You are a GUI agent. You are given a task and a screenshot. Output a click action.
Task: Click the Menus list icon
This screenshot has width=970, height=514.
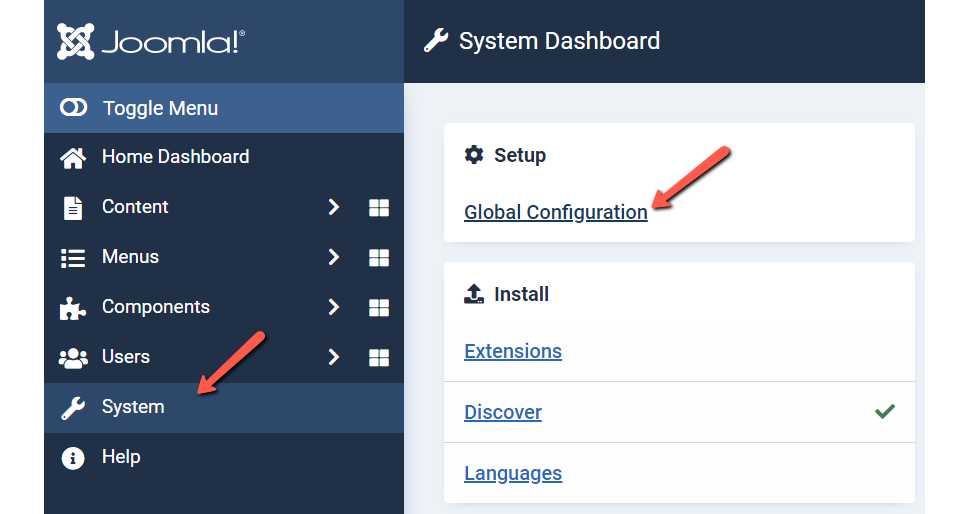pos(73,258)
